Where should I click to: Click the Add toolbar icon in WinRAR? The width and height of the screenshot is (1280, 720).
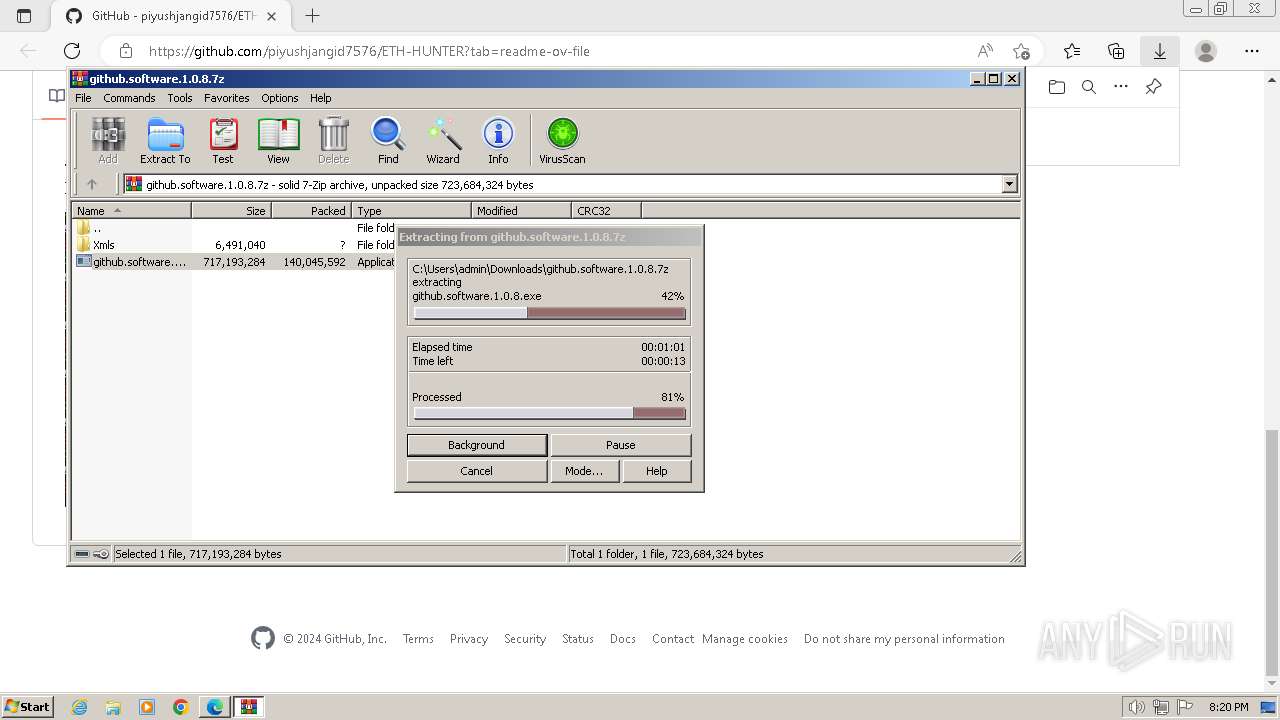pos(107,140)
